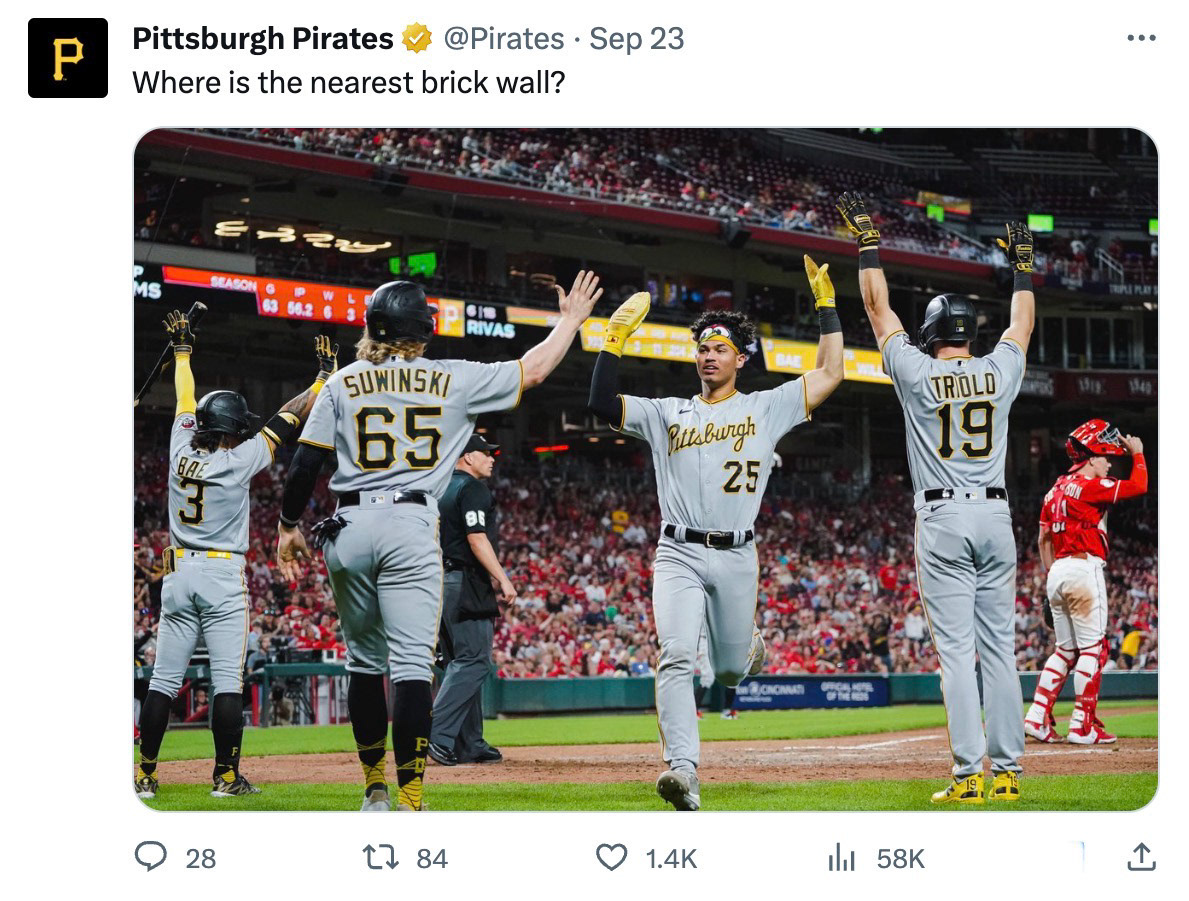Open the Sep 23 timestamp link
The image size is (1189, 901).
[637, 39]
